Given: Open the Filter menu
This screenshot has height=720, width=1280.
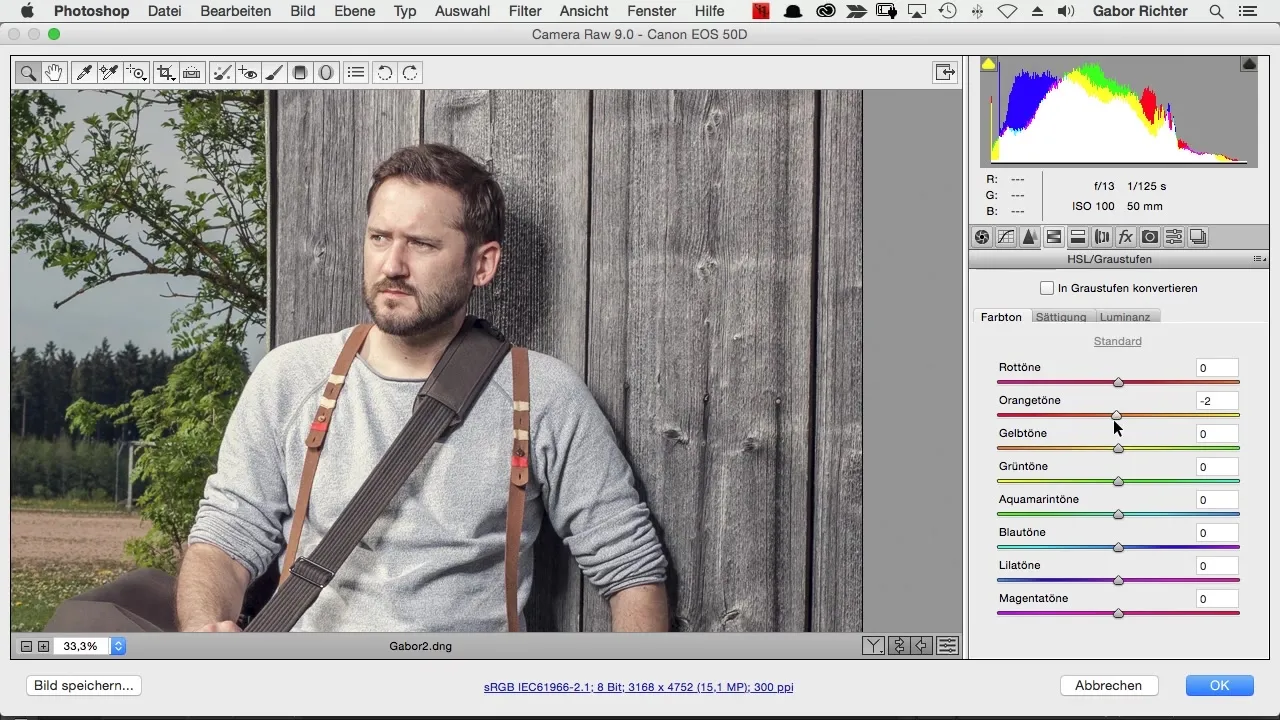Looking at the screenshot, I should pos(525,11).
